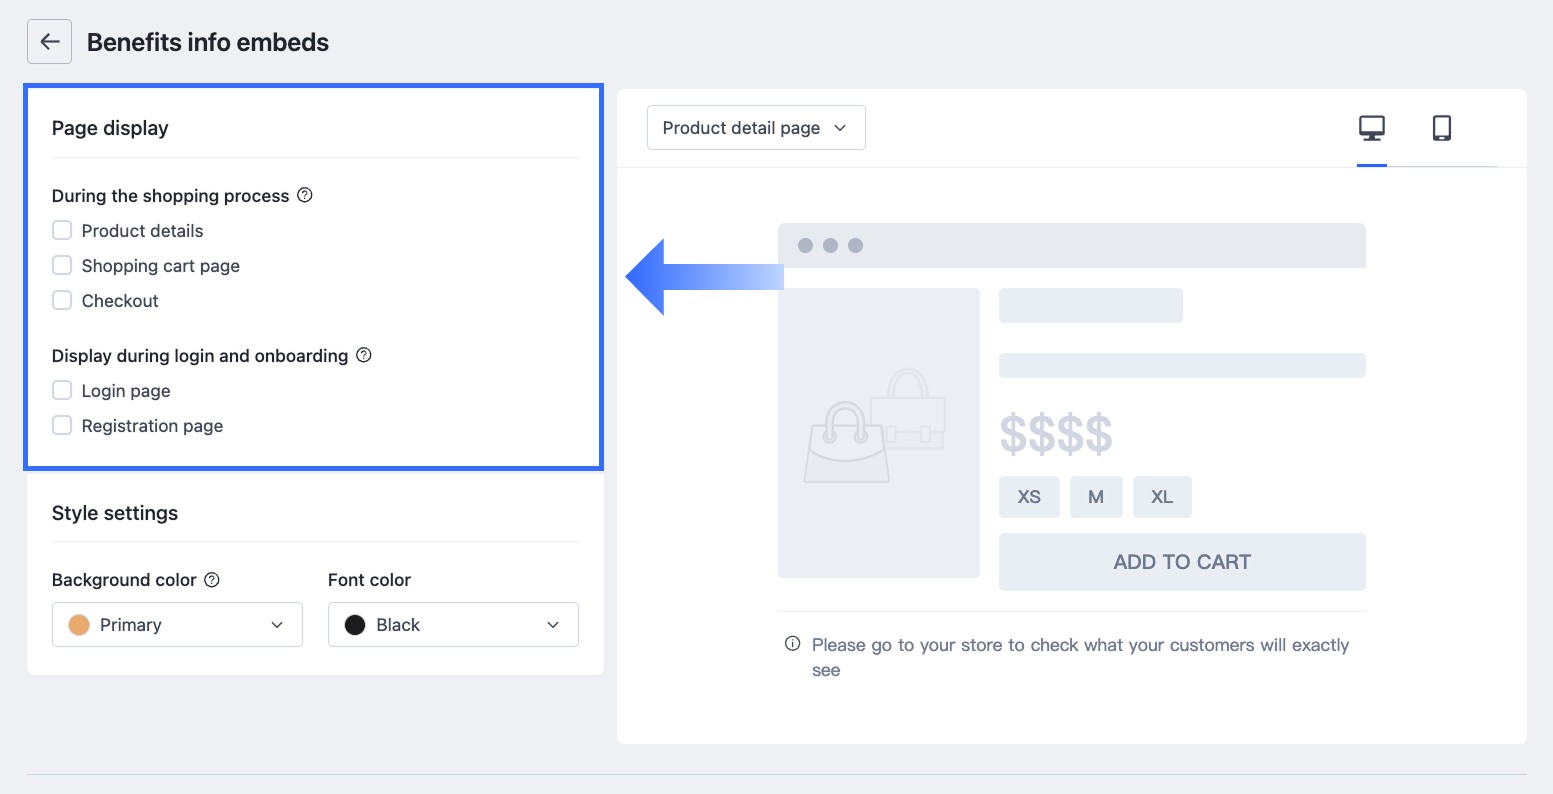Open the Product detail page dropdown
Viewport: 1553px width, 794px height.
[756, 128]
